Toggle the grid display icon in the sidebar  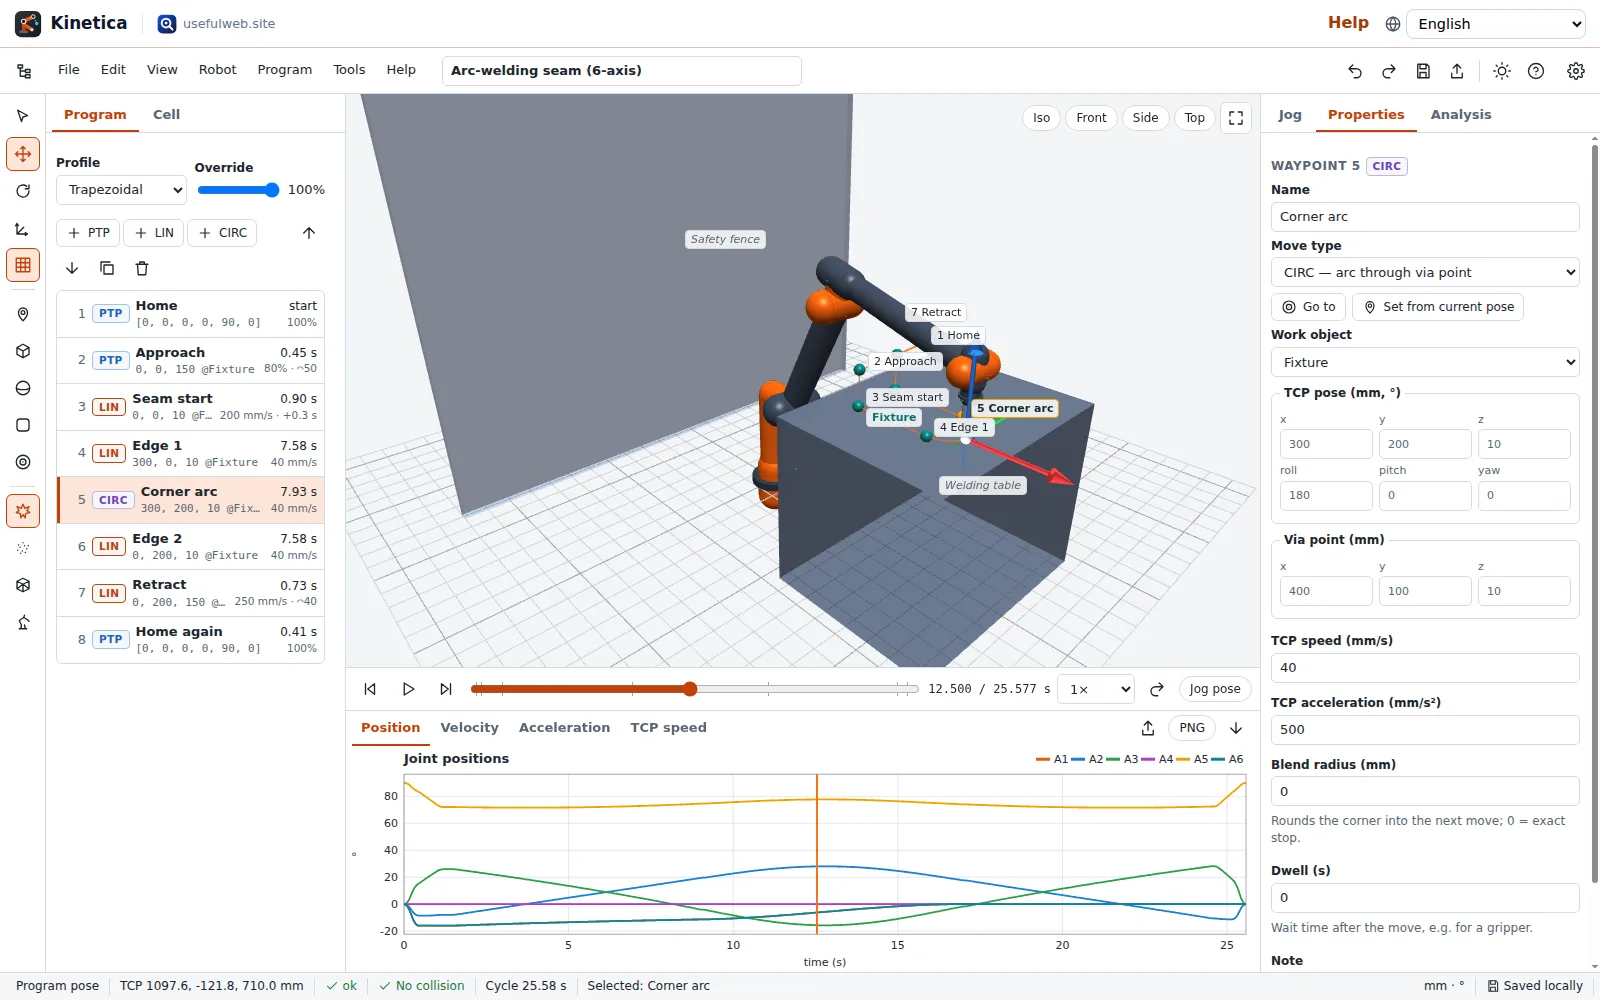[x=23, y=265]
